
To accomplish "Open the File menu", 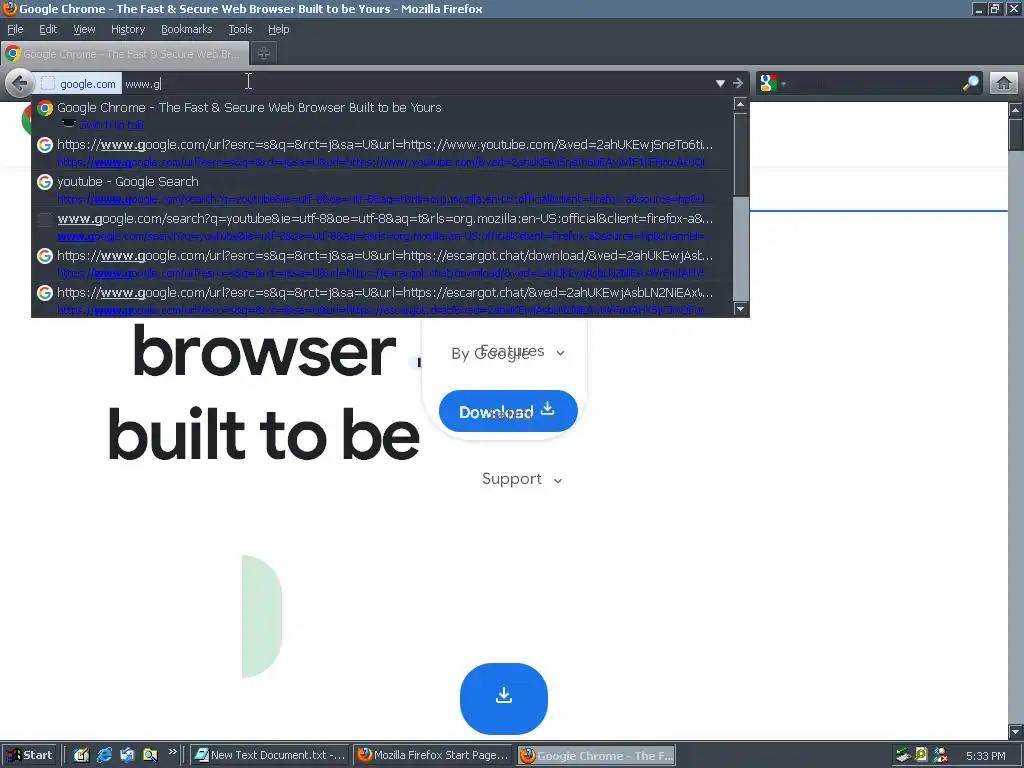I will tap(15, 29).
